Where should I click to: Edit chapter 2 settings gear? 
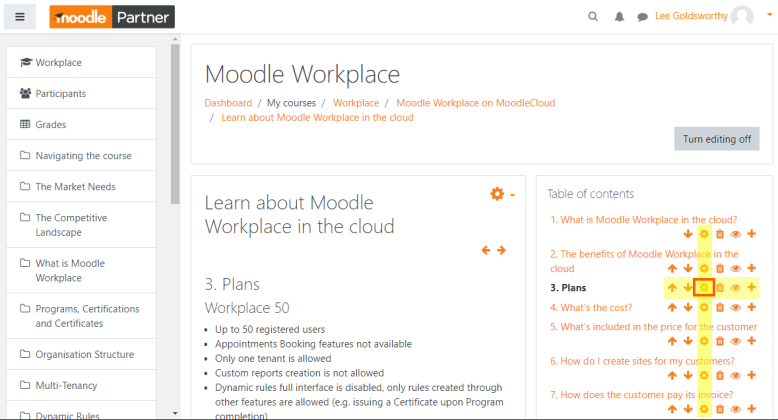pos(704,269)
